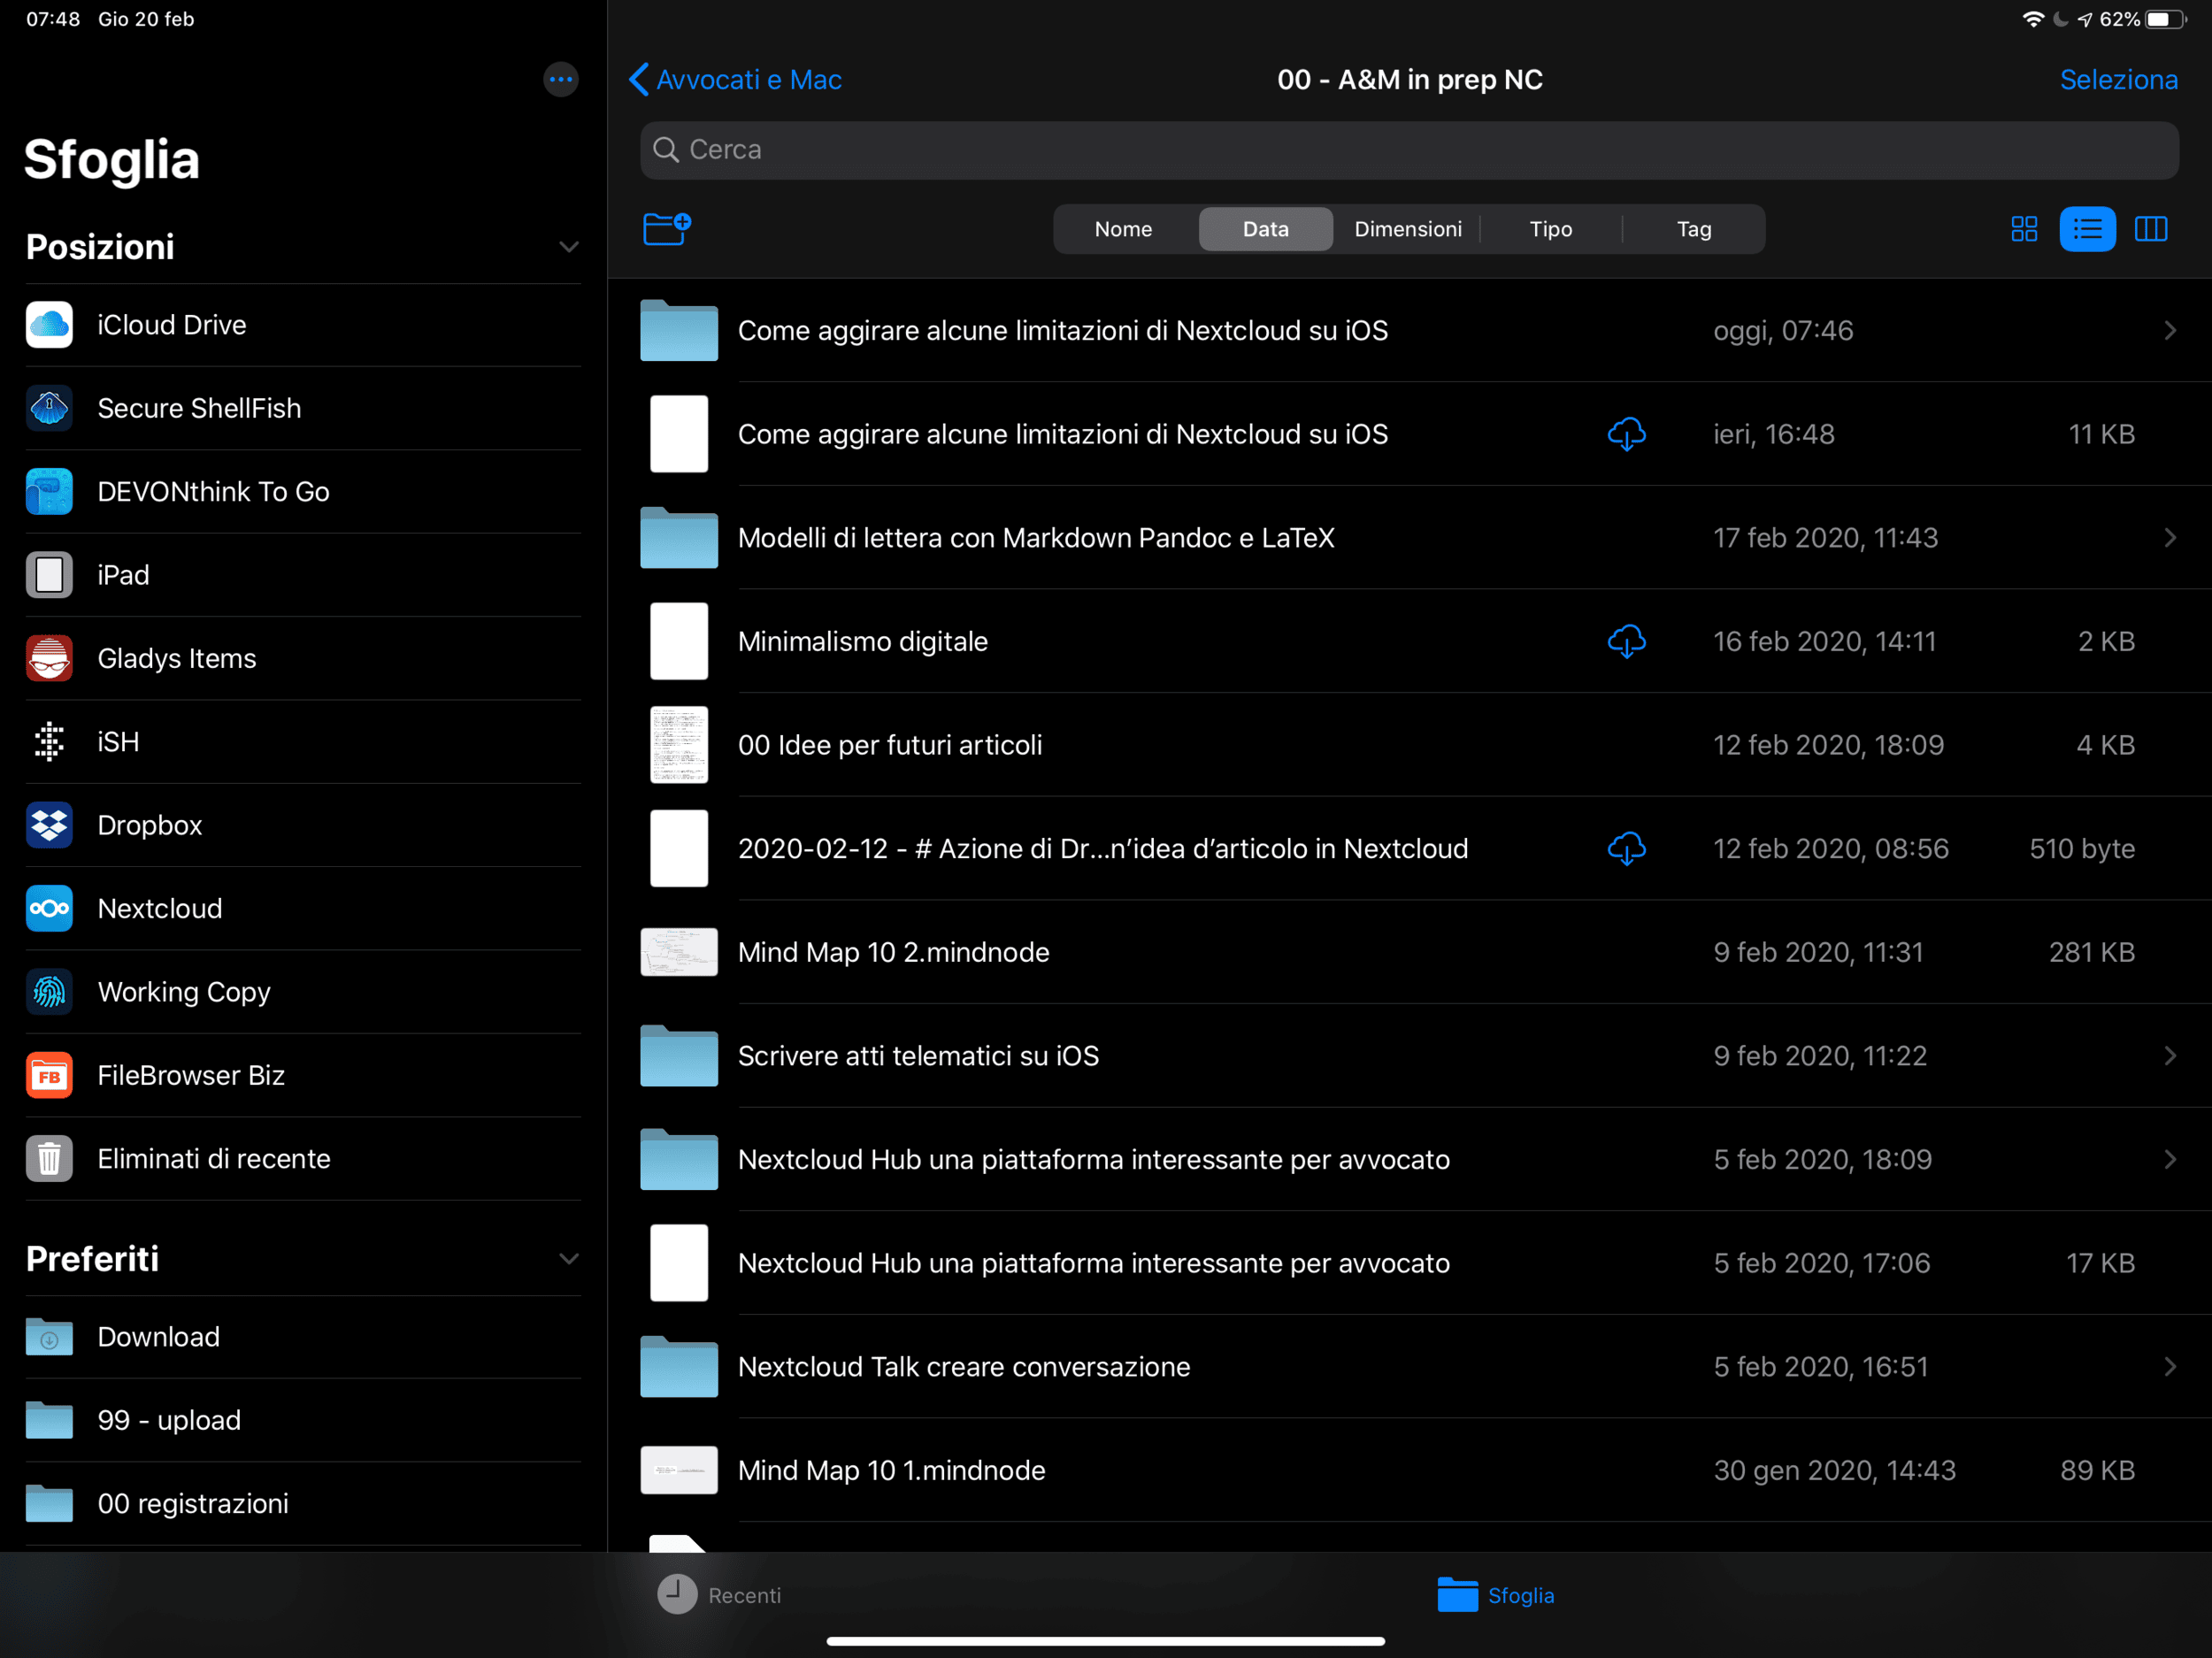Download the 2020-02-12 Azione di Dr file from cloud

click(x=1626, y=848)
